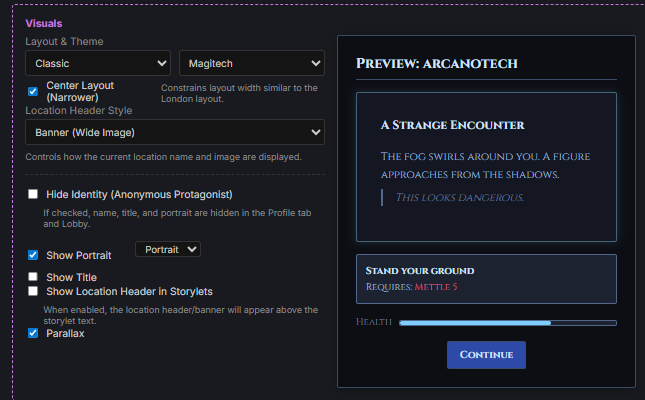Viewport: 645px width, 400px height.
Task: Open the Classic layout dropdown
Action: [x=98, y=63]
